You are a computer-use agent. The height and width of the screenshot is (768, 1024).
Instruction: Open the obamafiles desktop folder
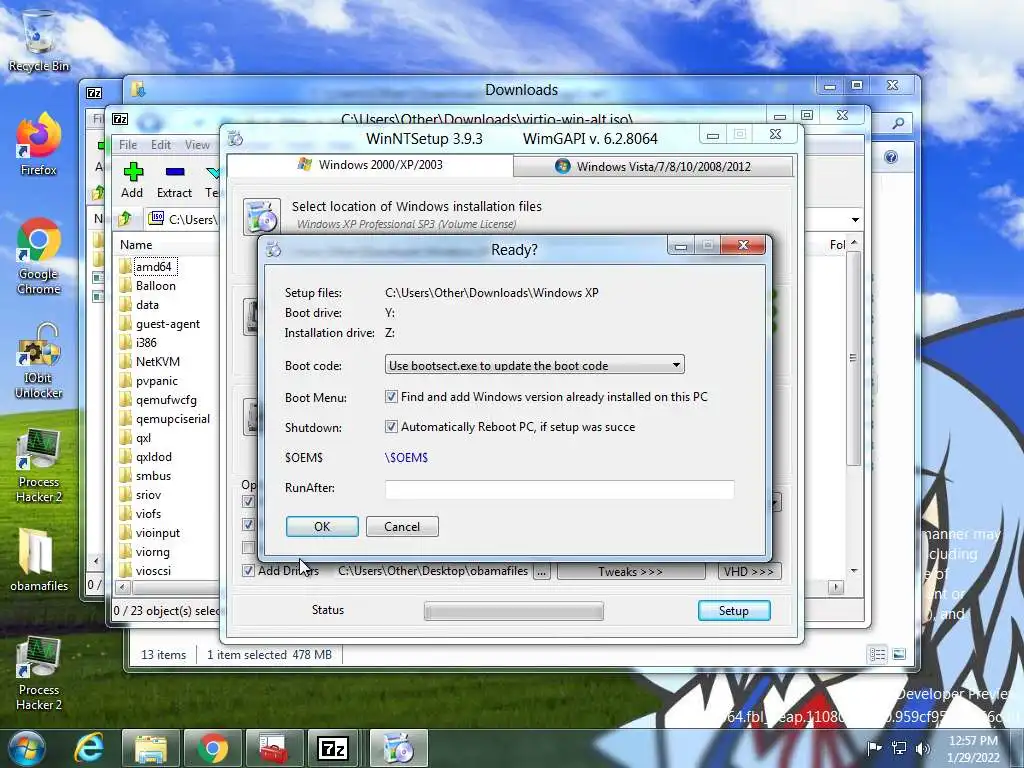tap(39, 559)
